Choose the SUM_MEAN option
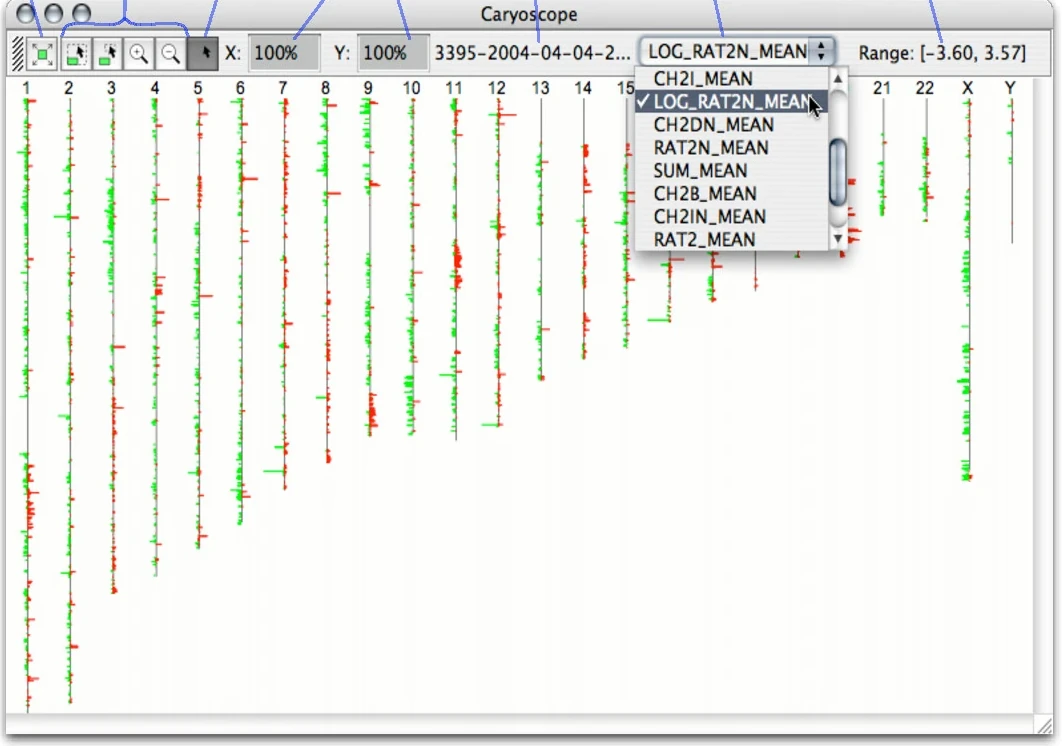Viewport: 1062px width, 746px height. pos(700,171)
